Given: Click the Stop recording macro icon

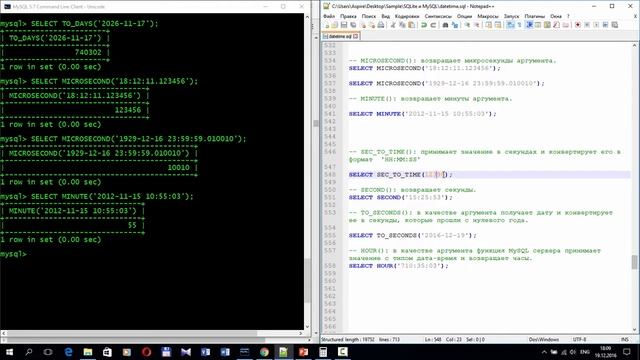Looking at the screenshot, I should coord(587,25).
